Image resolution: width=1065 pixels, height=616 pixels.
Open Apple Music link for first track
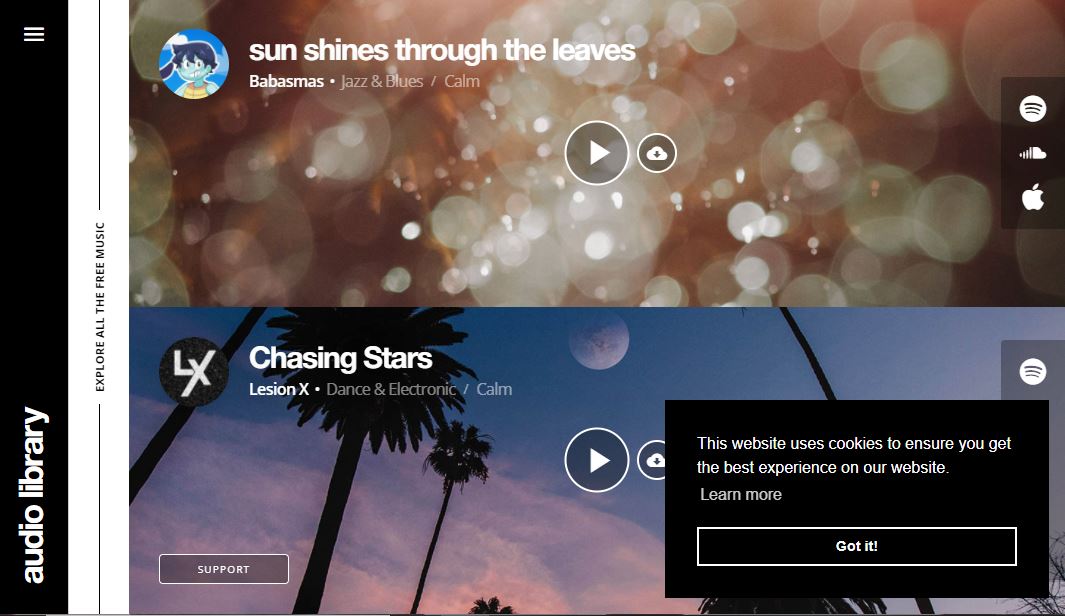pos(1032,197)
